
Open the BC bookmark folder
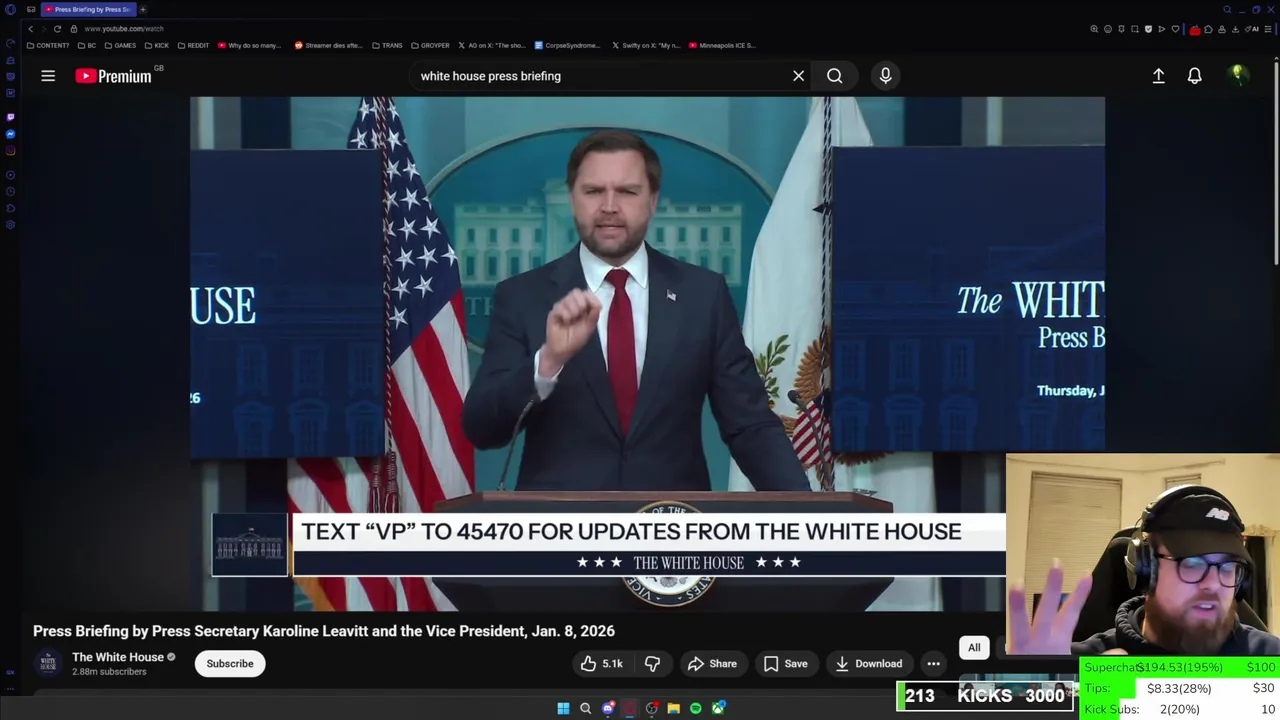pyautogui.click(x=87, y=45)
